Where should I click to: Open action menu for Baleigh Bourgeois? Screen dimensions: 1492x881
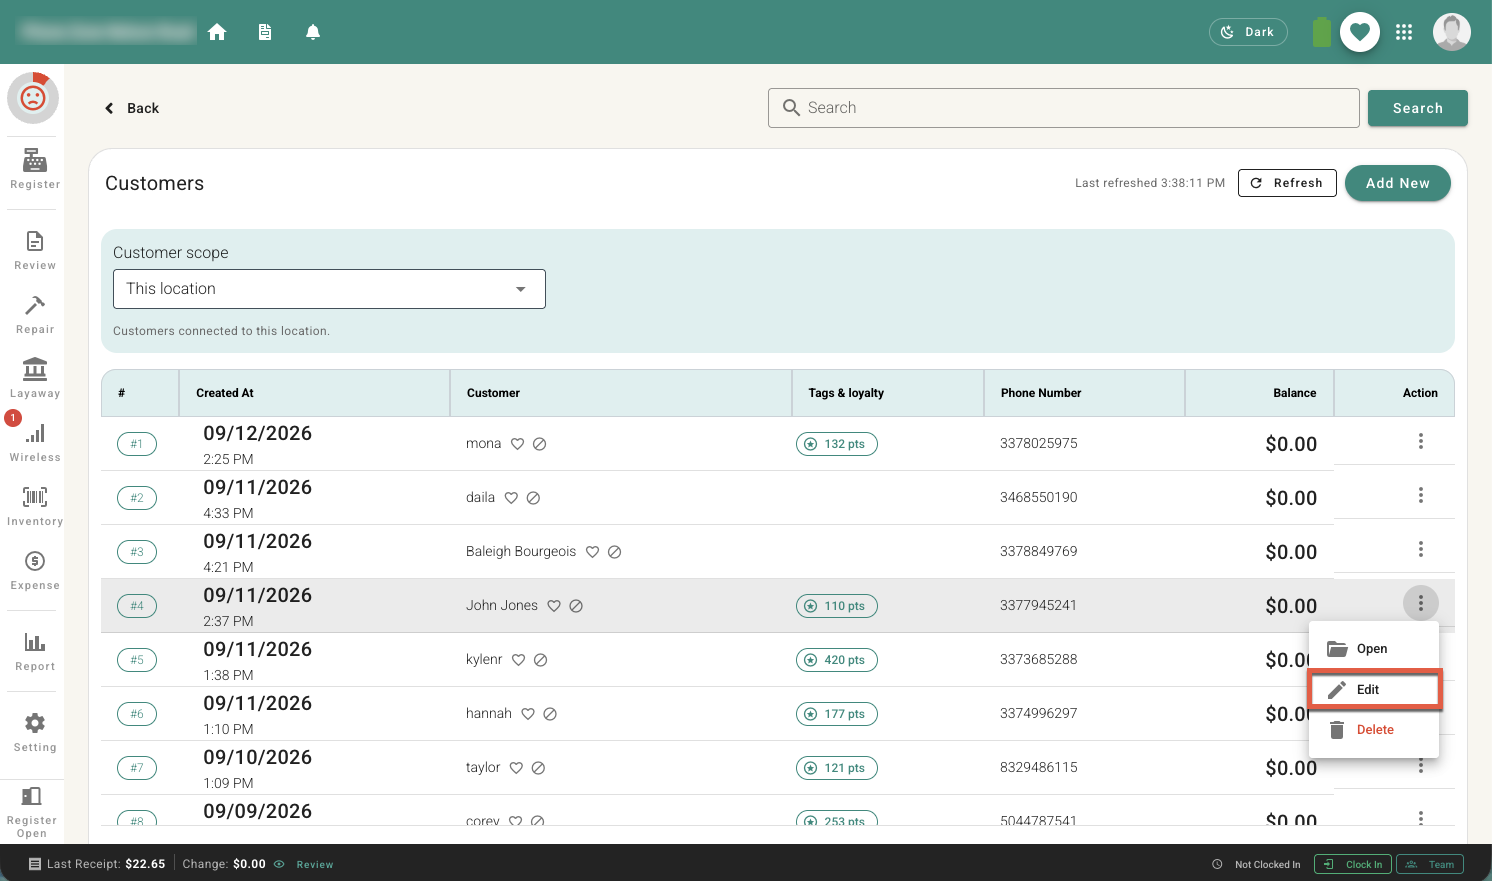(1421, 549)
